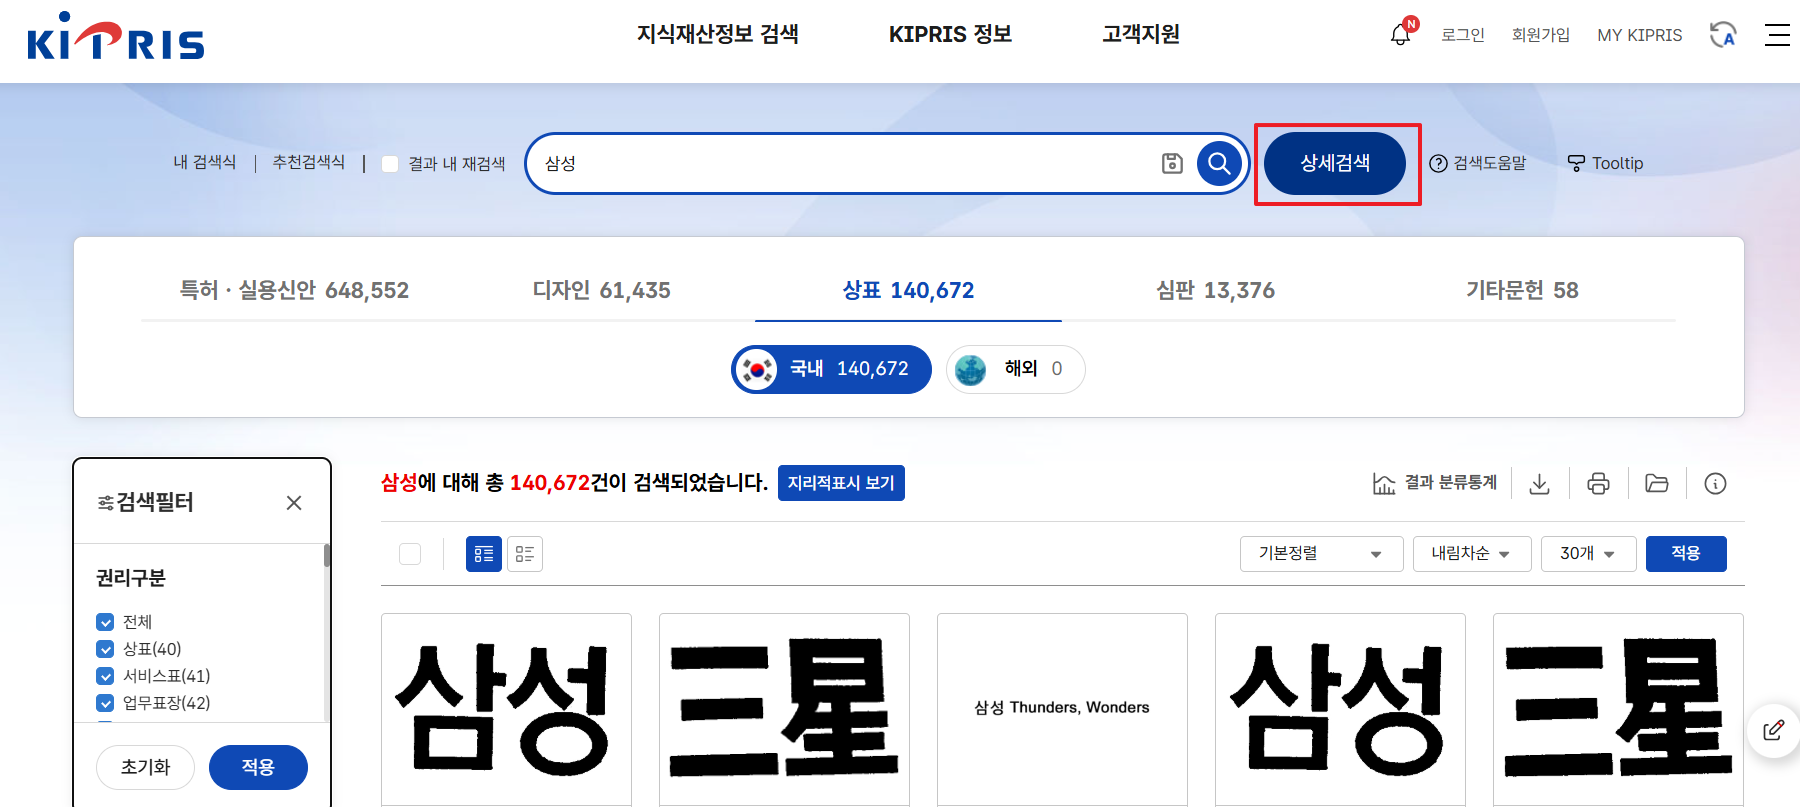
Task: Click the 상세검색 button
Action: [x=1335, y=163]
